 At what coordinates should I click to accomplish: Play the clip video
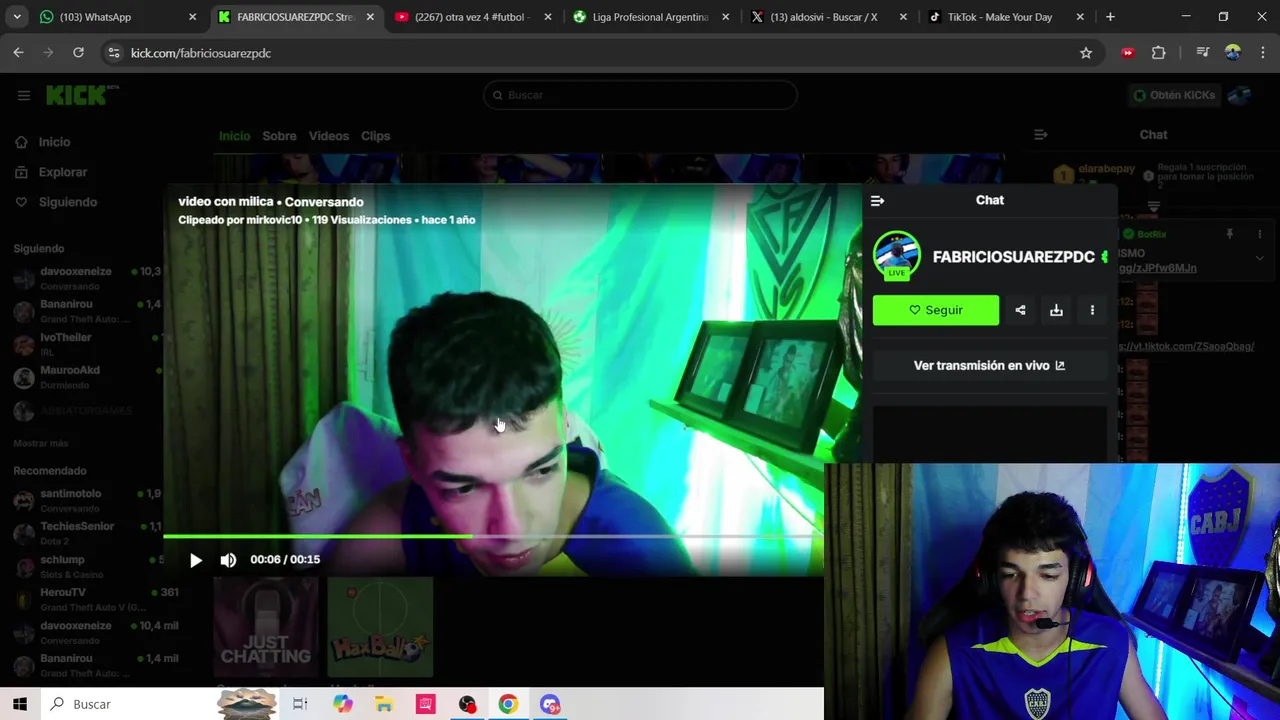(196, 560)
